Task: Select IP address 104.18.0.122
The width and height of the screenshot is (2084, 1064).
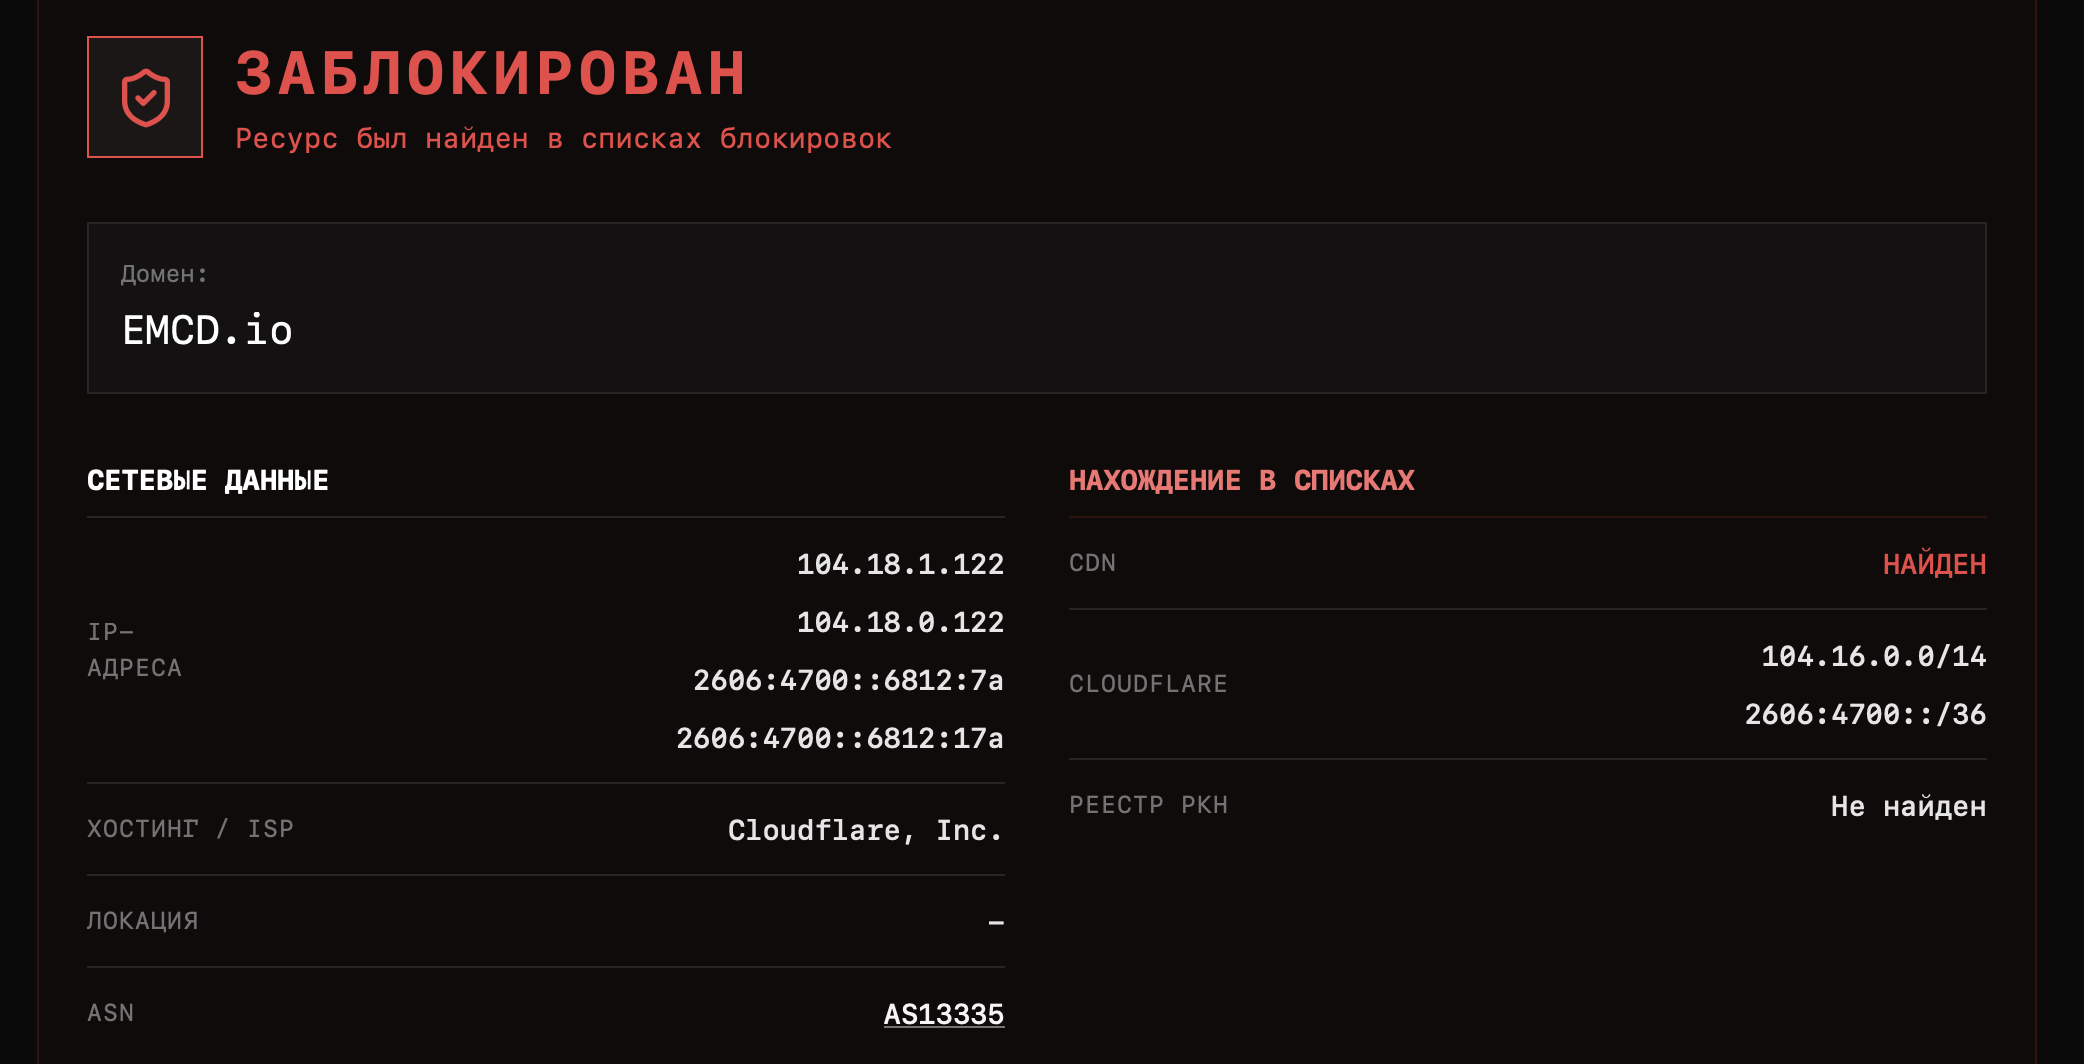Action: coord(900,622)
